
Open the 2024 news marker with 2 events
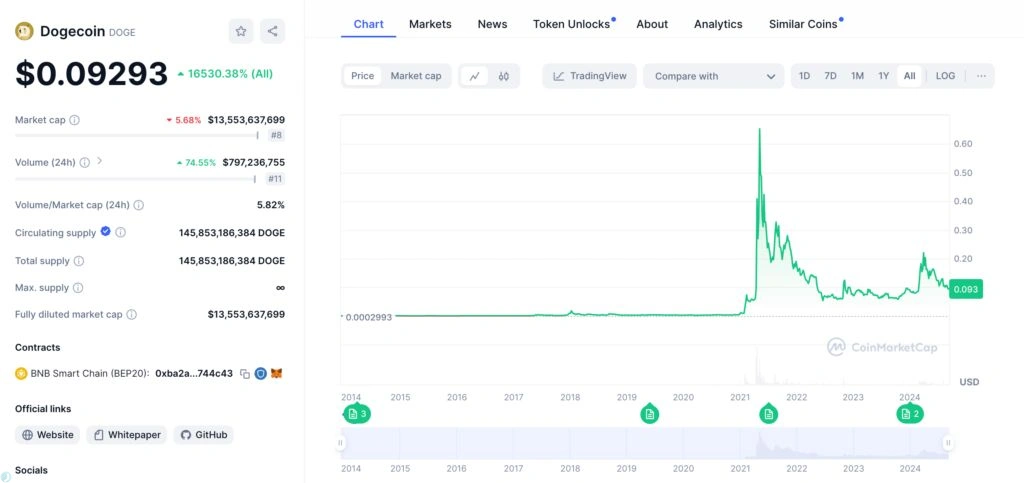pos(910,414)
